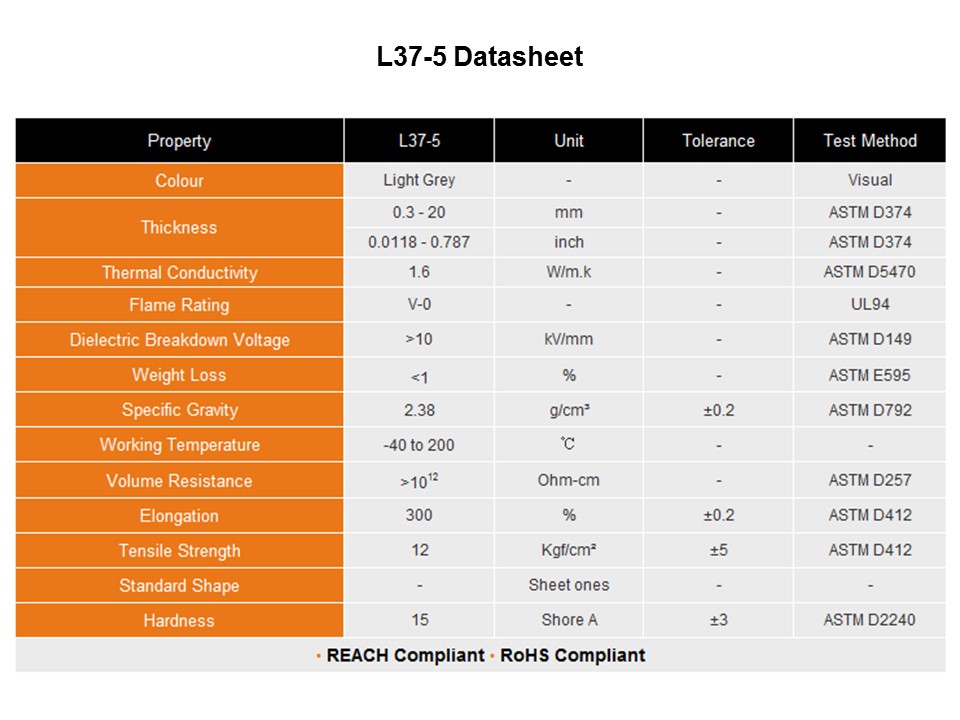The image size is (960, 720).
Task: Select the 'Colour' property row label
Action: (x=179, y=181)
